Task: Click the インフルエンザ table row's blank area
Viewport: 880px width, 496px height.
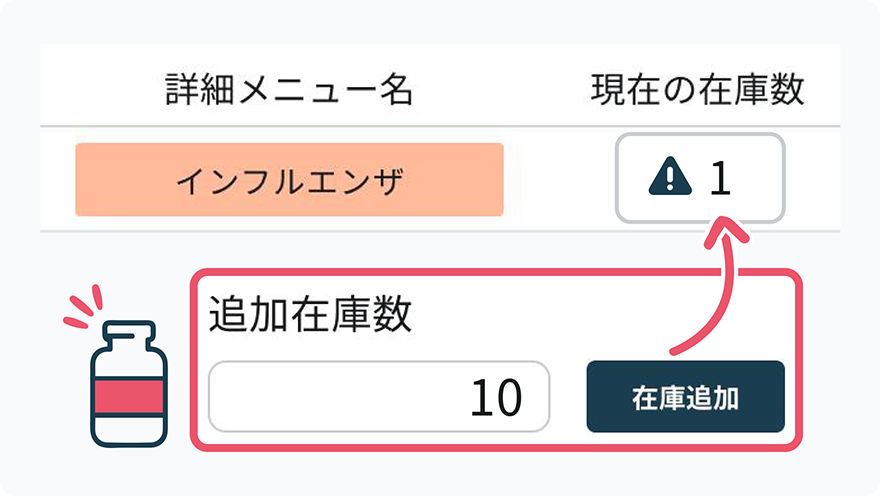Action: pos(559,178)
